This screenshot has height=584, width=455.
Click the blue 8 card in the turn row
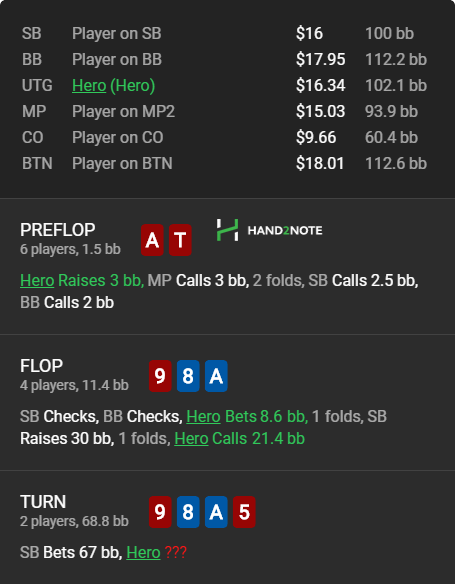click(x=188, y=512)
